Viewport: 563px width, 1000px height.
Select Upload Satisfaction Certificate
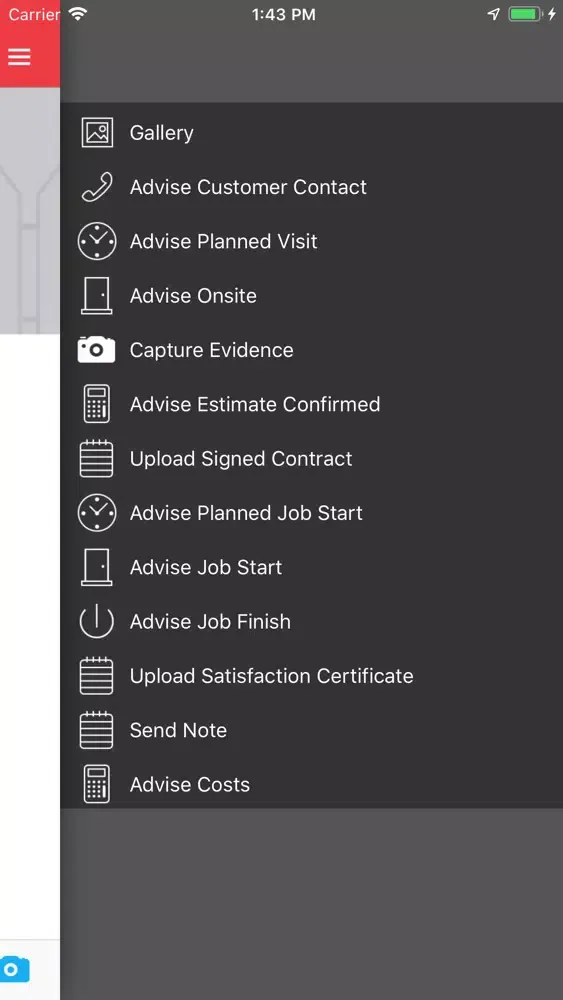311,675
